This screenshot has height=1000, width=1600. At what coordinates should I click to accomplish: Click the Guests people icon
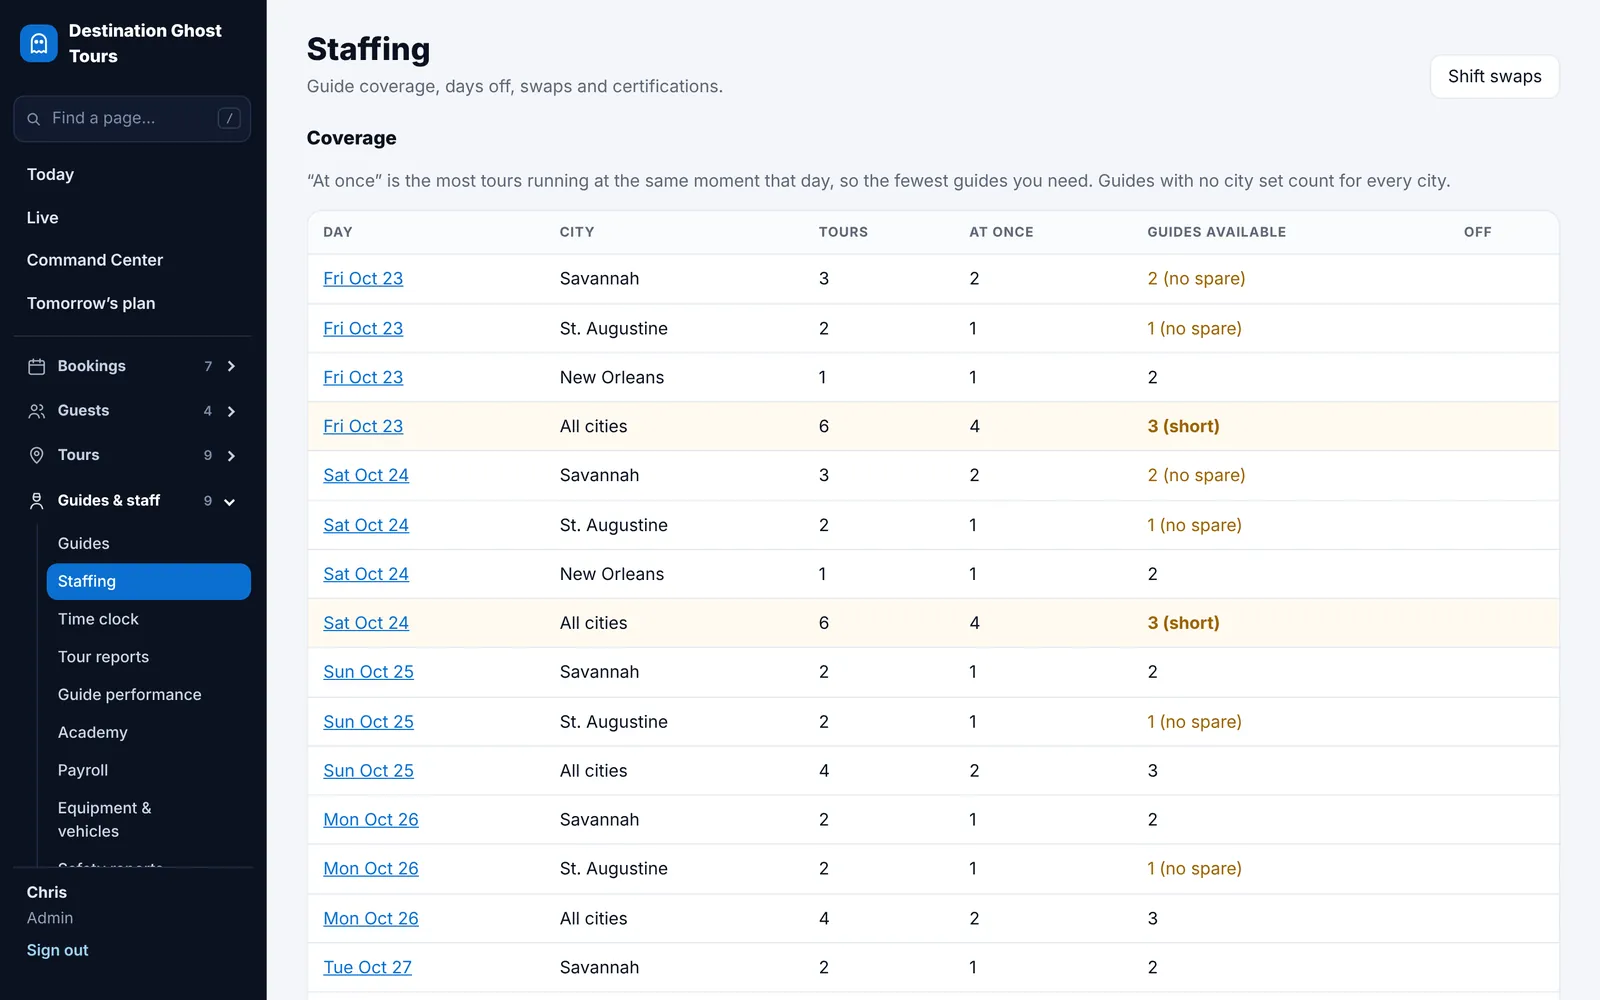click(37, 411)
